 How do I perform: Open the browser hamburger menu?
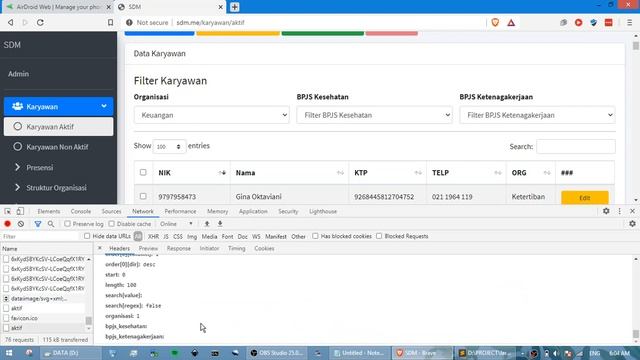tap(629, 22)
